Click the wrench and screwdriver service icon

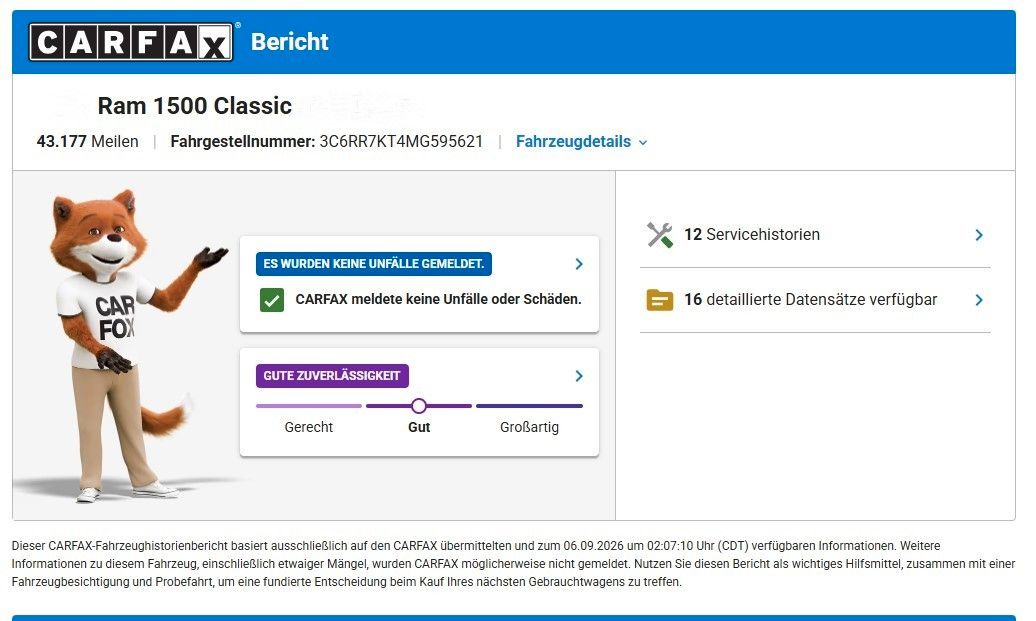point(659,235)
